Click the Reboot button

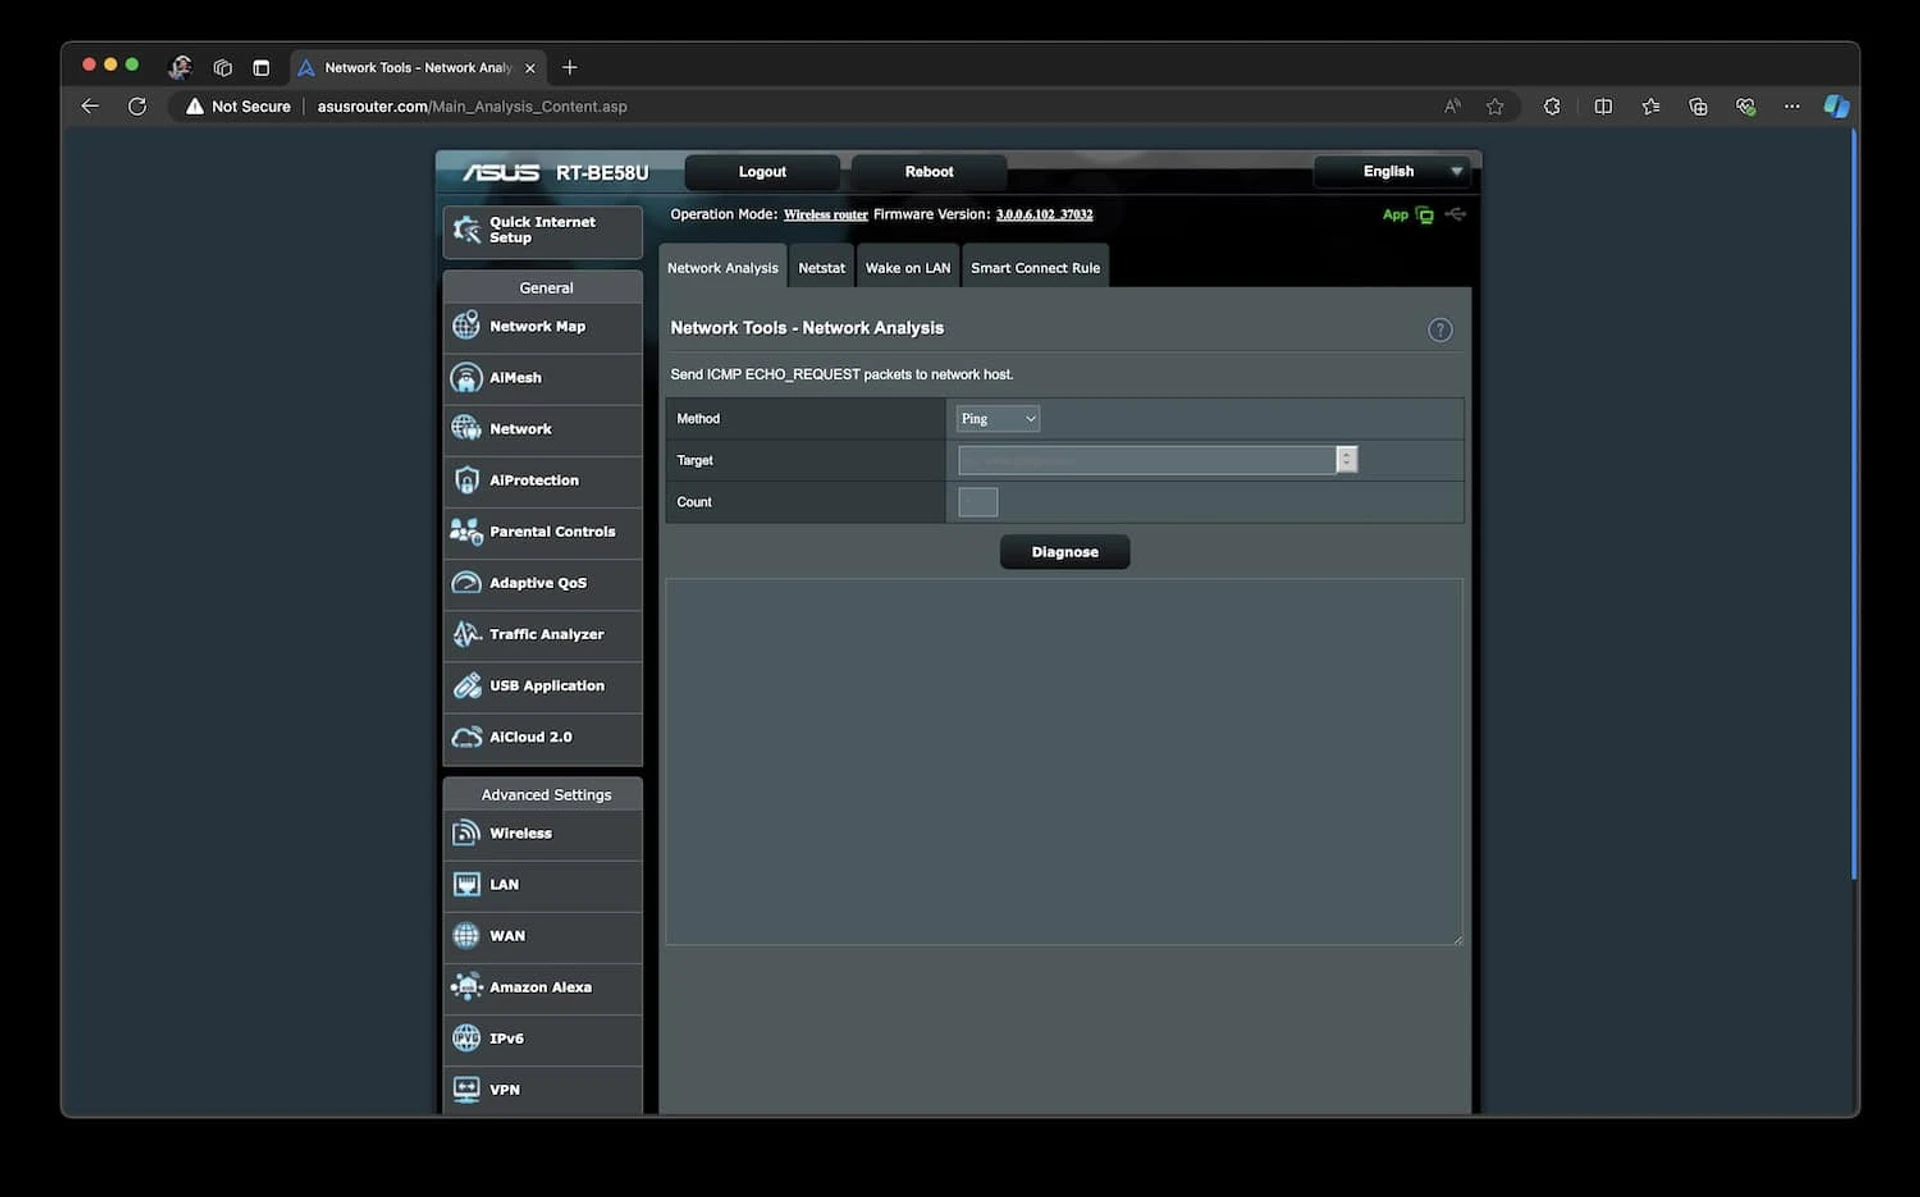click(x=929, y=172)
